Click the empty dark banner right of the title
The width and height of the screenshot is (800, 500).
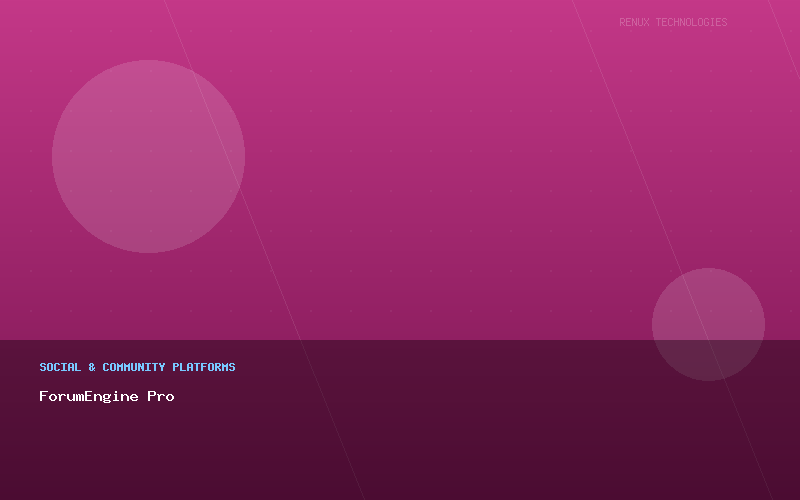pyautogui.click(x=450, y=396)
